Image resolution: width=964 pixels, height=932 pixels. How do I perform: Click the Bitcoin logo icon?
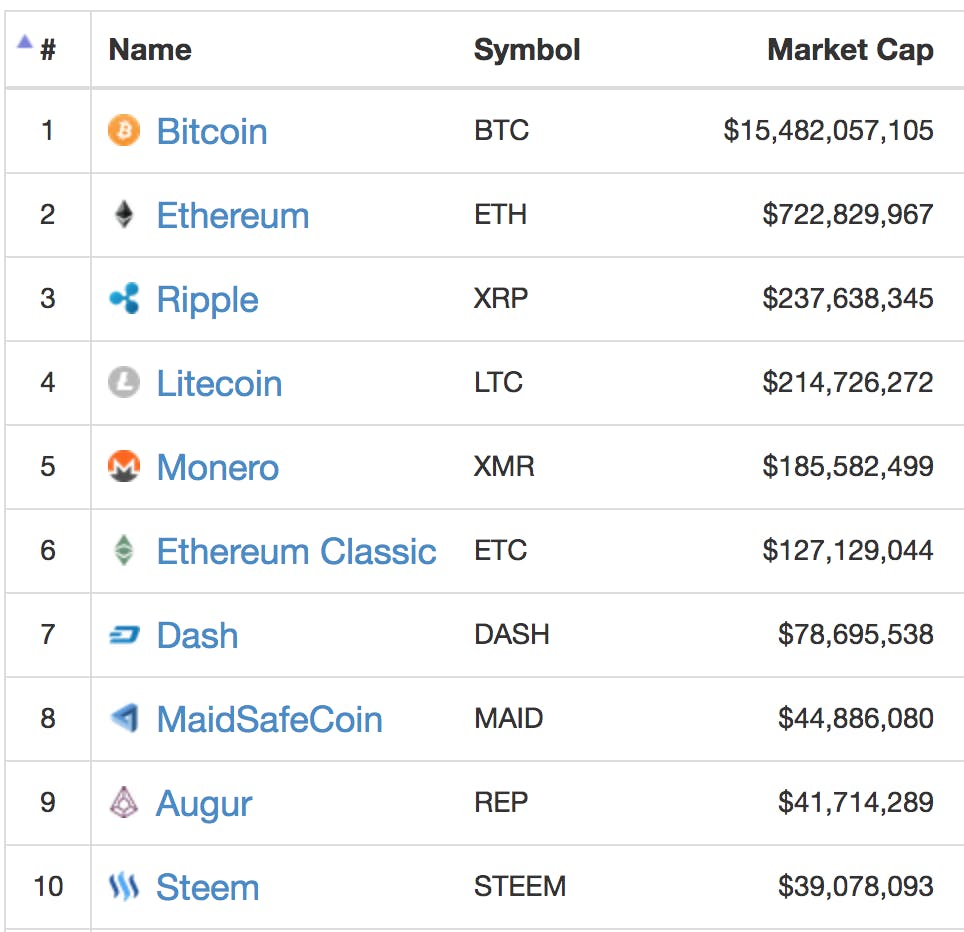(x=124, y=131)
